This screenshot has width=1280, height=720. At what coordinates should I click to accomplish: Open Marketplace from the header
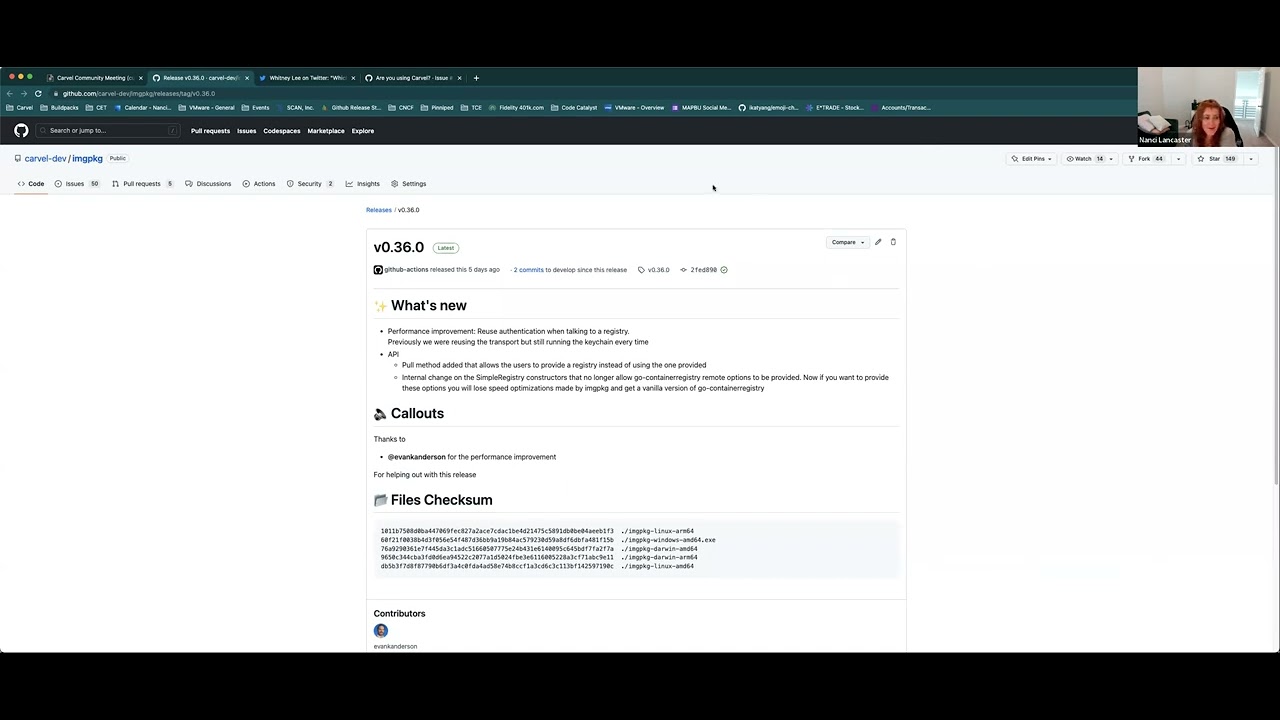click(x=326, y=131)
